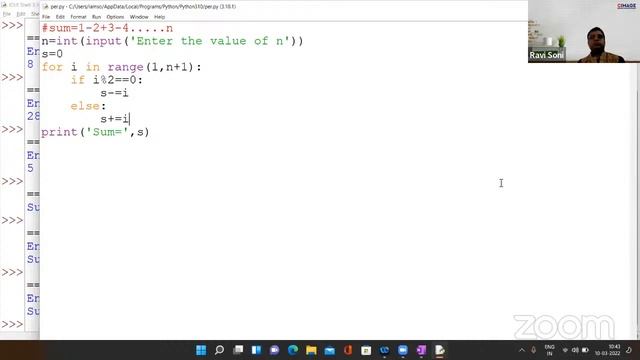Open the Widgets panel icon
This screenshot has width=640, height=360.
[256, 350]
